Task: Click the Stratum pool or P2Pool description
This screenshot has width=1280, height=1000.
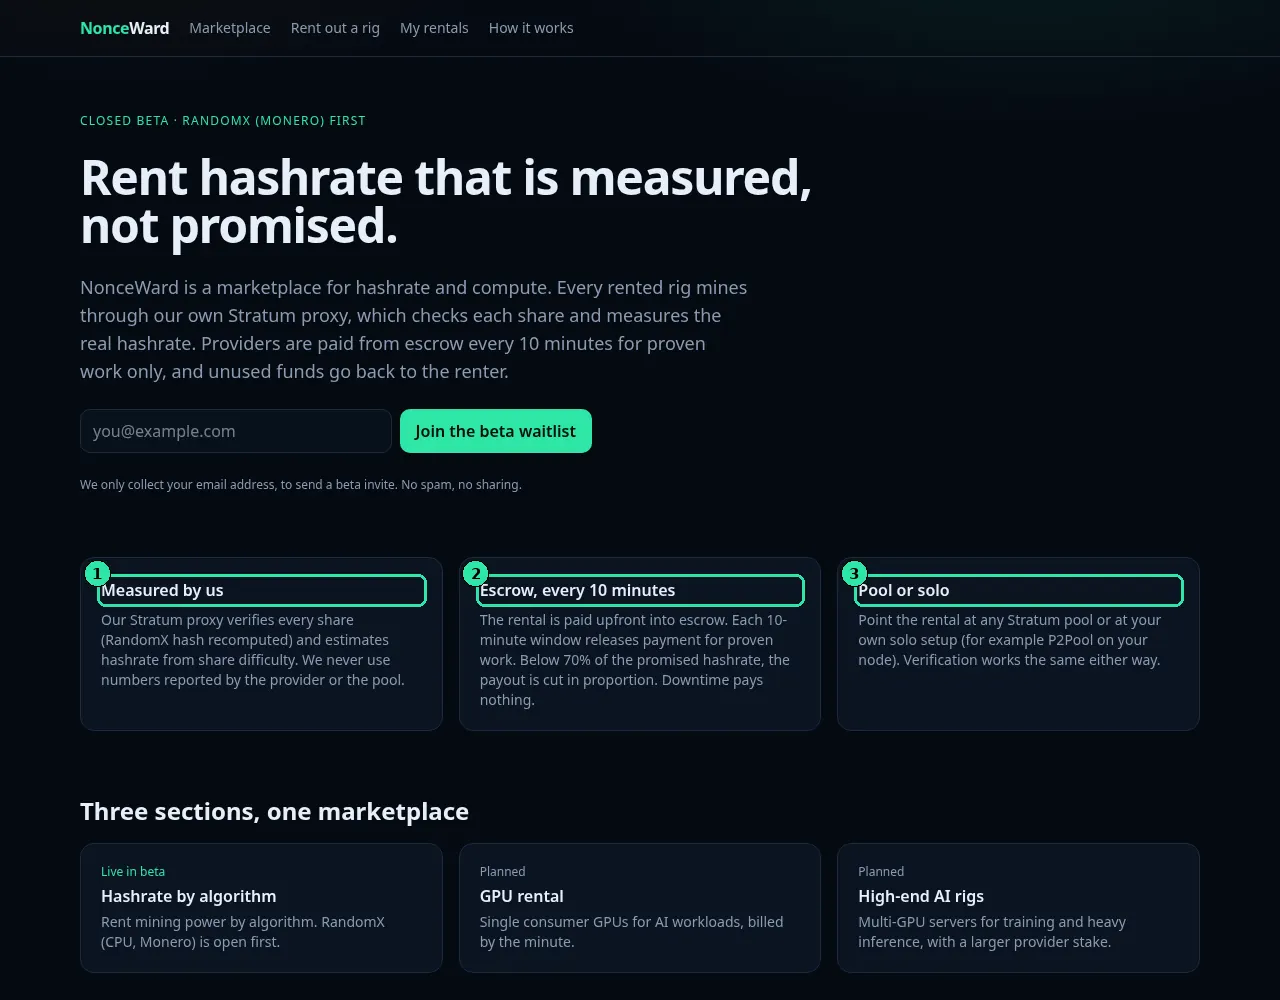Action: tap(1010, 640)
